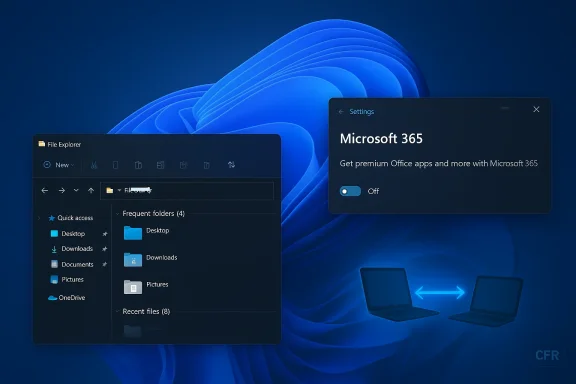The width and height of the screenshot is (576, 384).
Task: Click the Cut scissors icon
Action: pyautogui.click(x=94, y=165)
